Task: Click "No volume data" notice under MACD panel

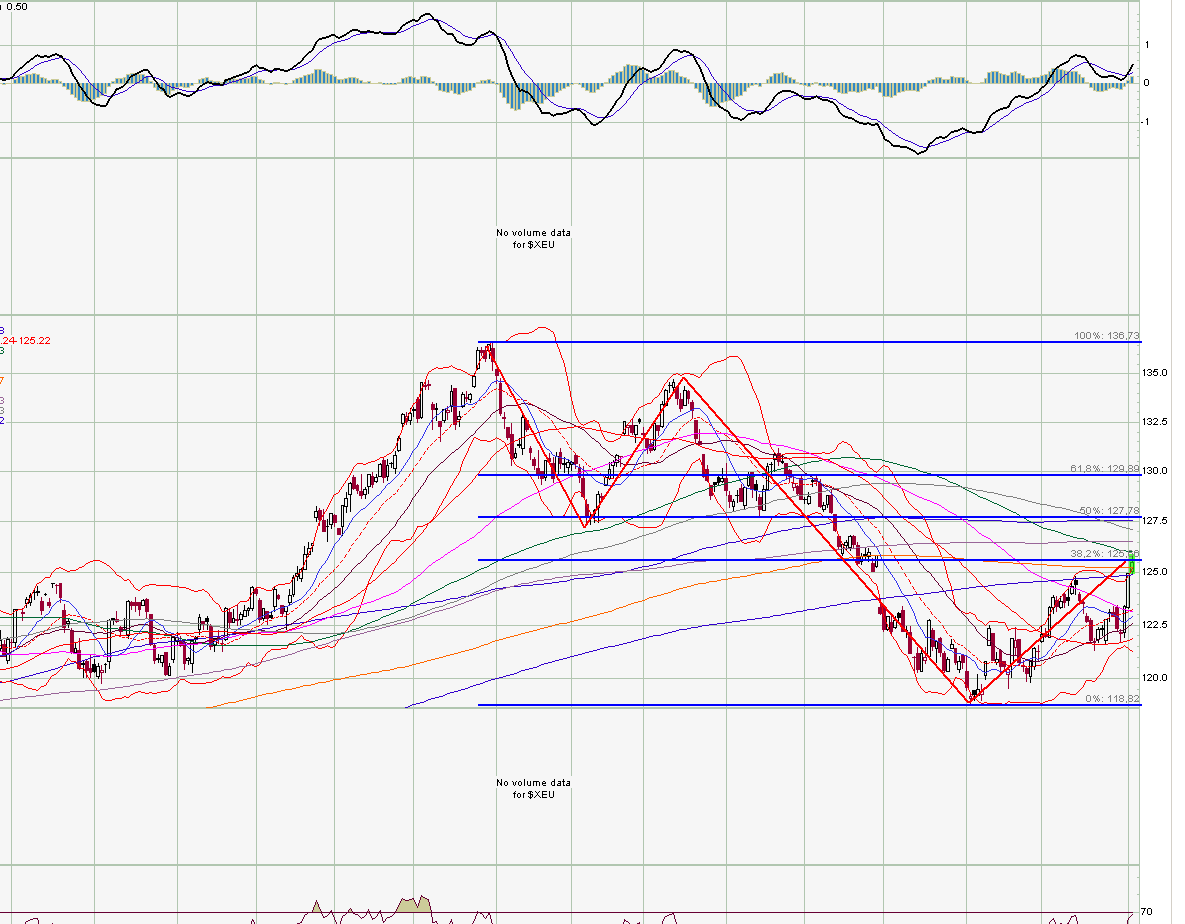Action: (x=534, y=239)
